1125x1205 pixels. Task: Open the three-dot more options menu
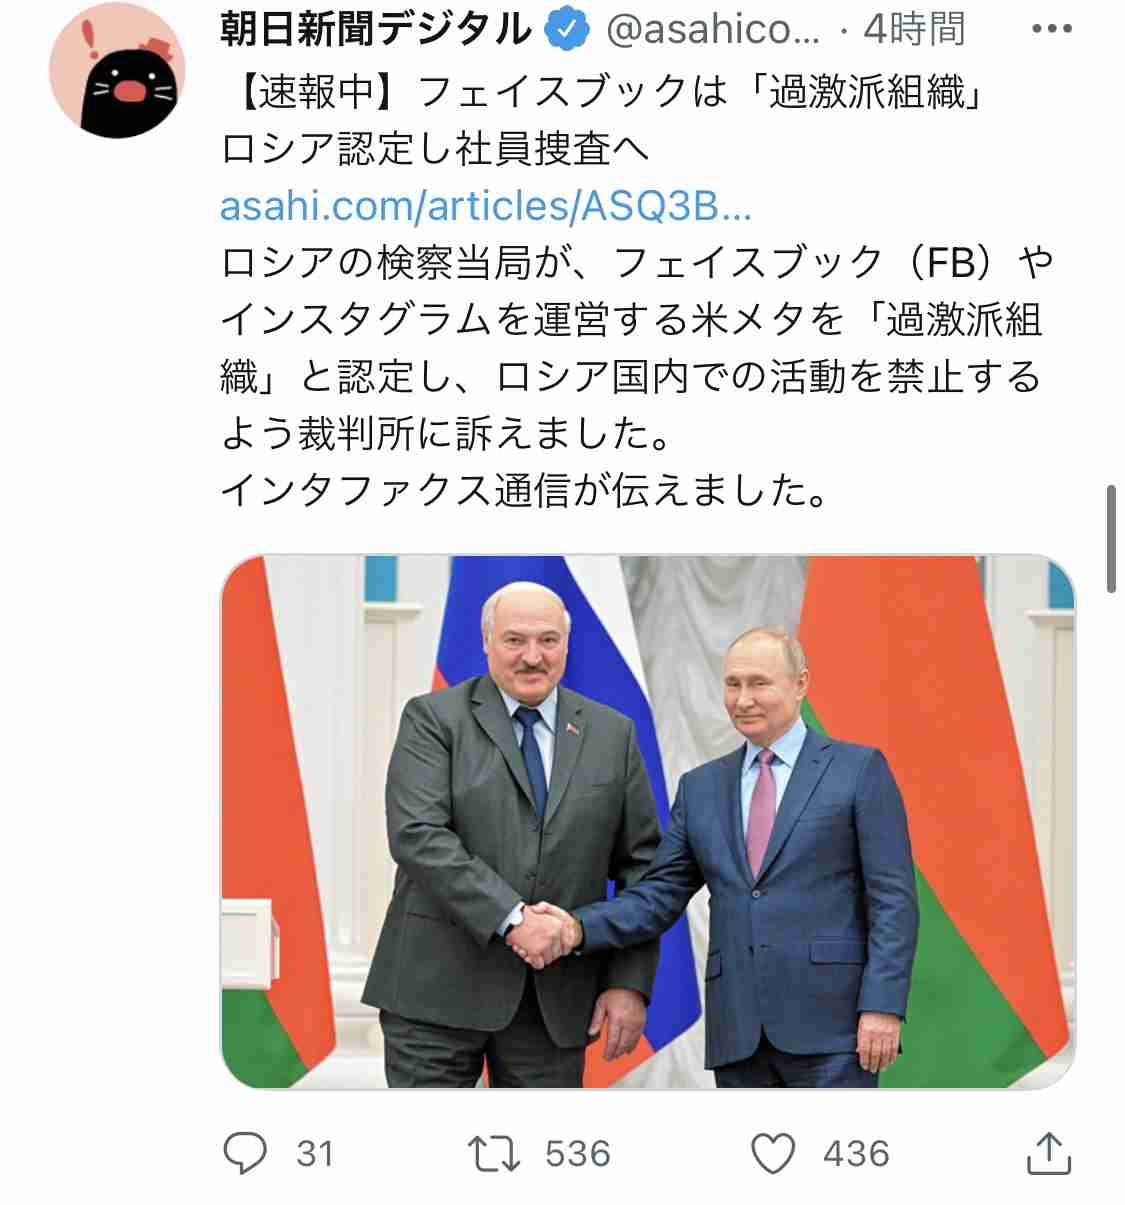tap(1051, 28)
